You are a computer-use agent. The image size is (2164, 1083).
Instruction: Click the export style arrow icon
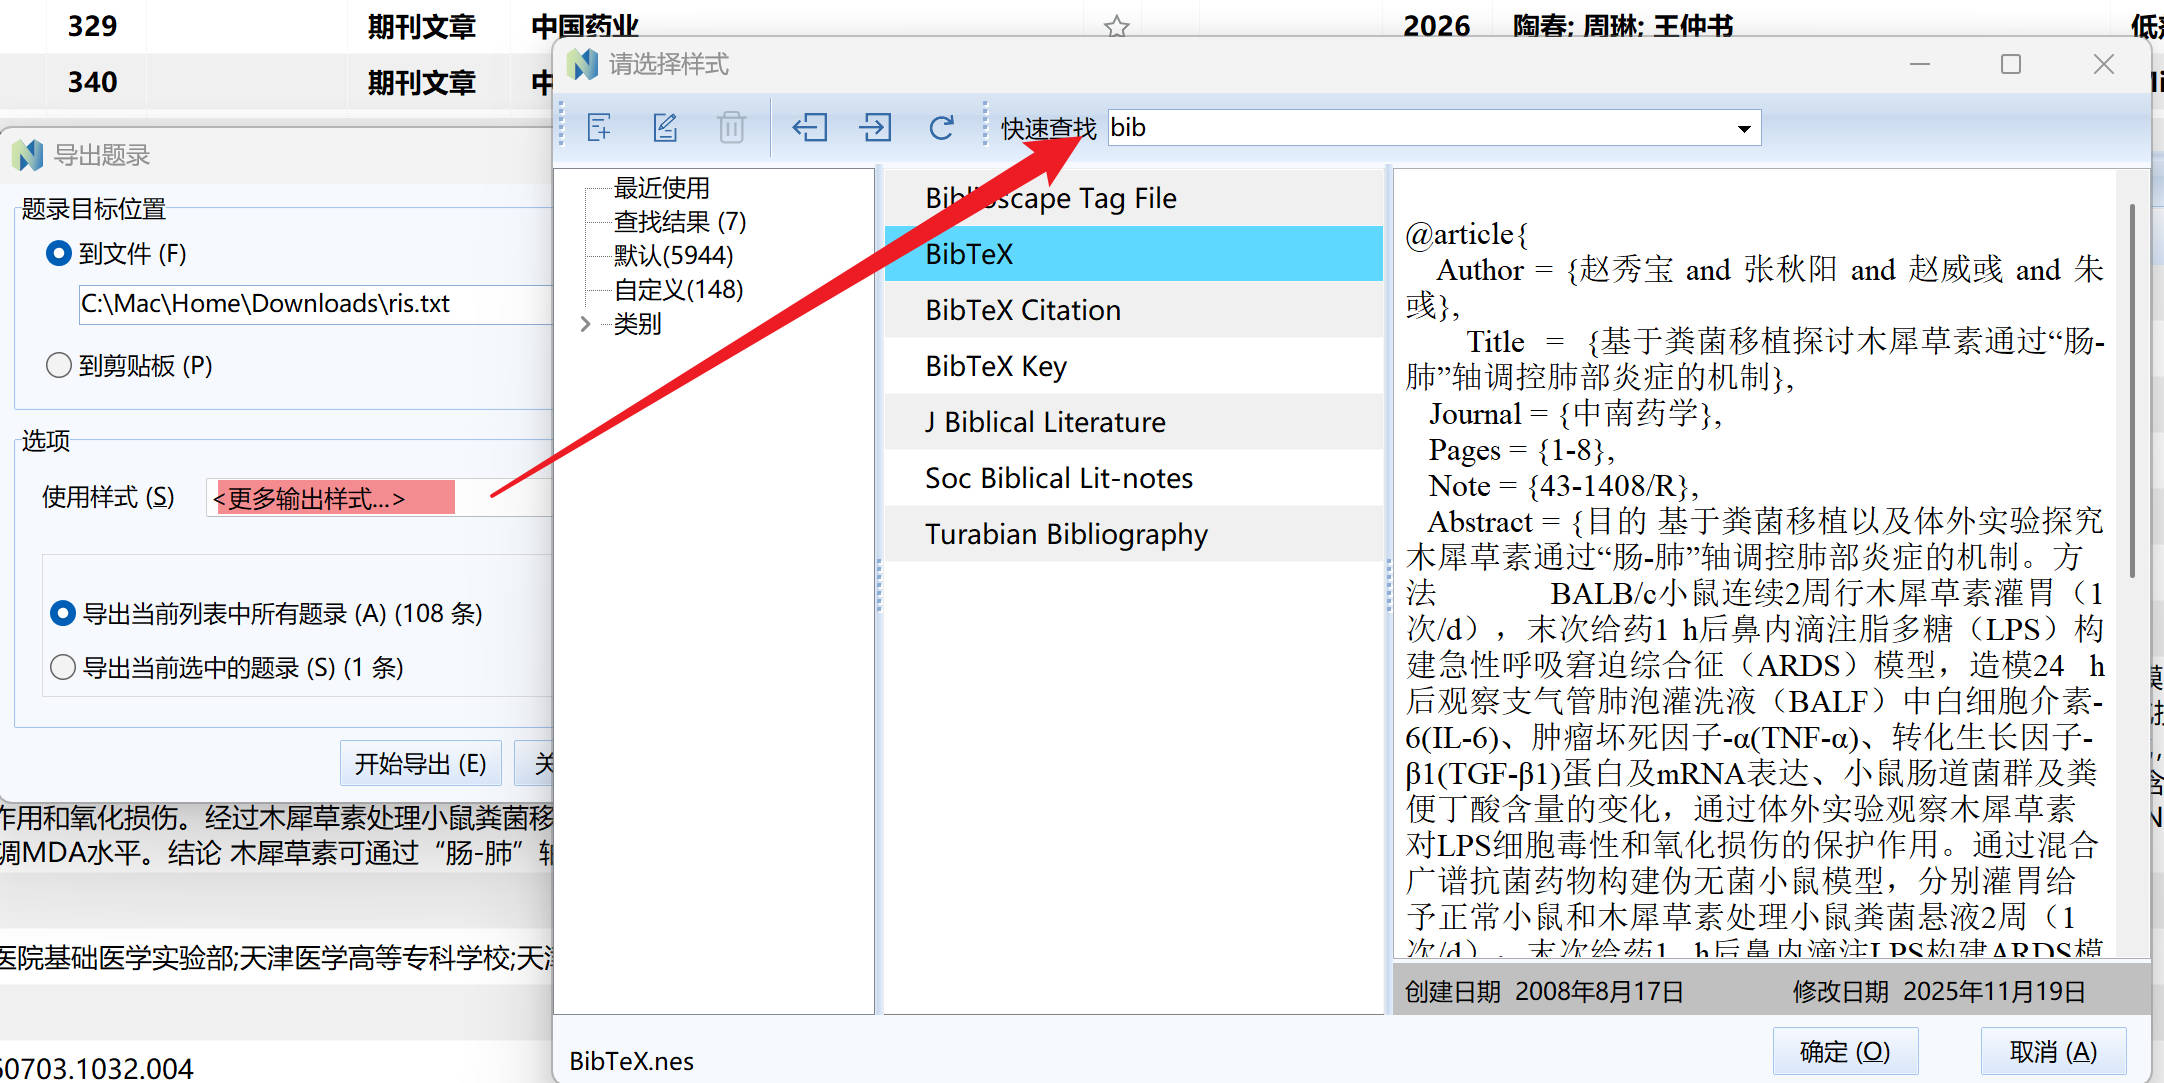pos(875,128)
